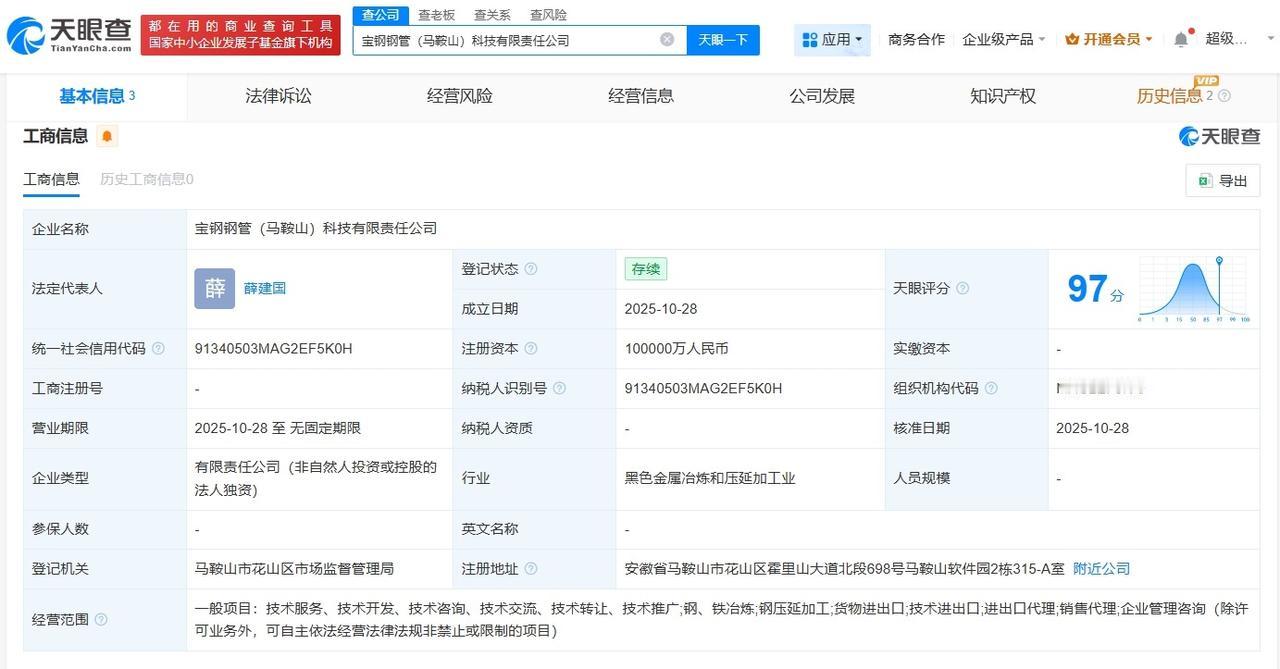The height and width of the screenshot is (669, 1280).
Task: Click 马鞍山市花山区市场监督管理局 registration authority
Action: (294, 569)
